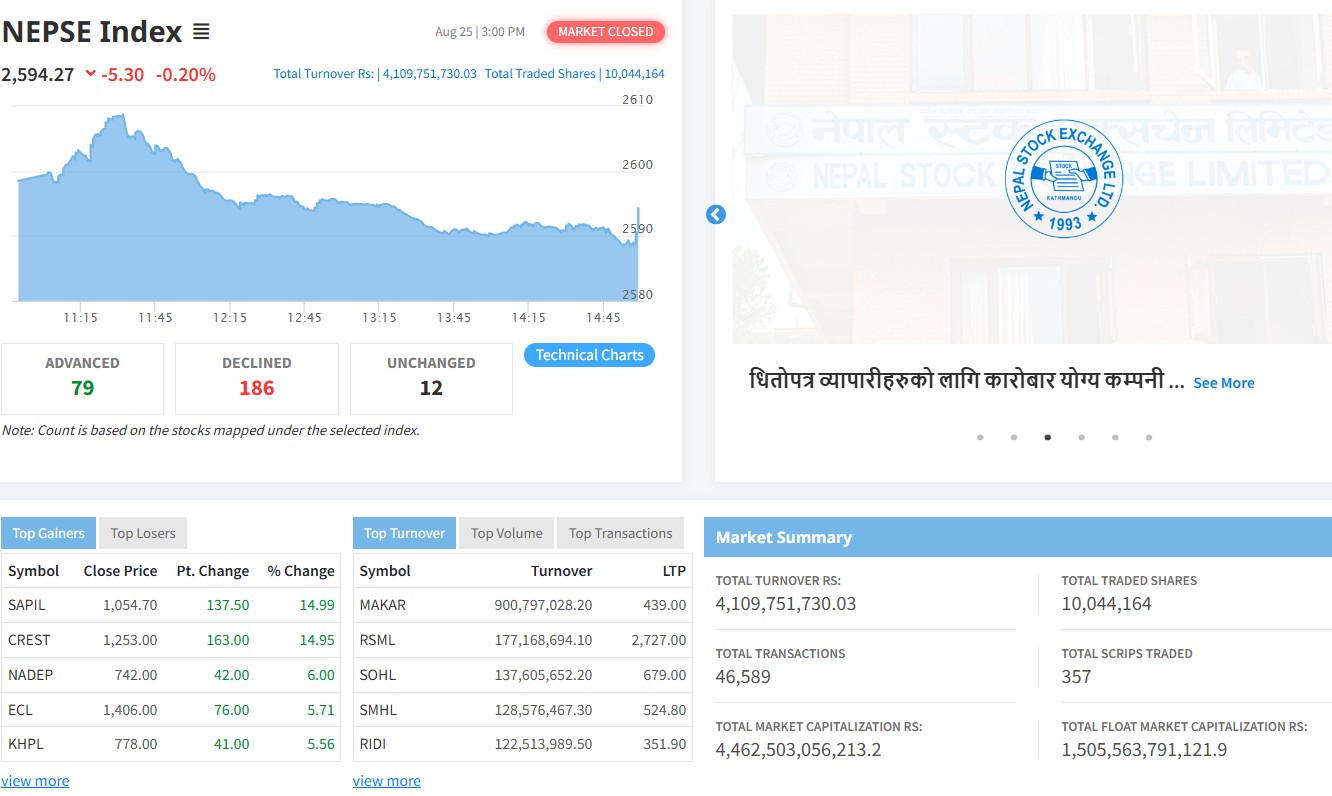Click the MARKET CLOSED status badge
1332x796 pixels.
tap(606, 32)
